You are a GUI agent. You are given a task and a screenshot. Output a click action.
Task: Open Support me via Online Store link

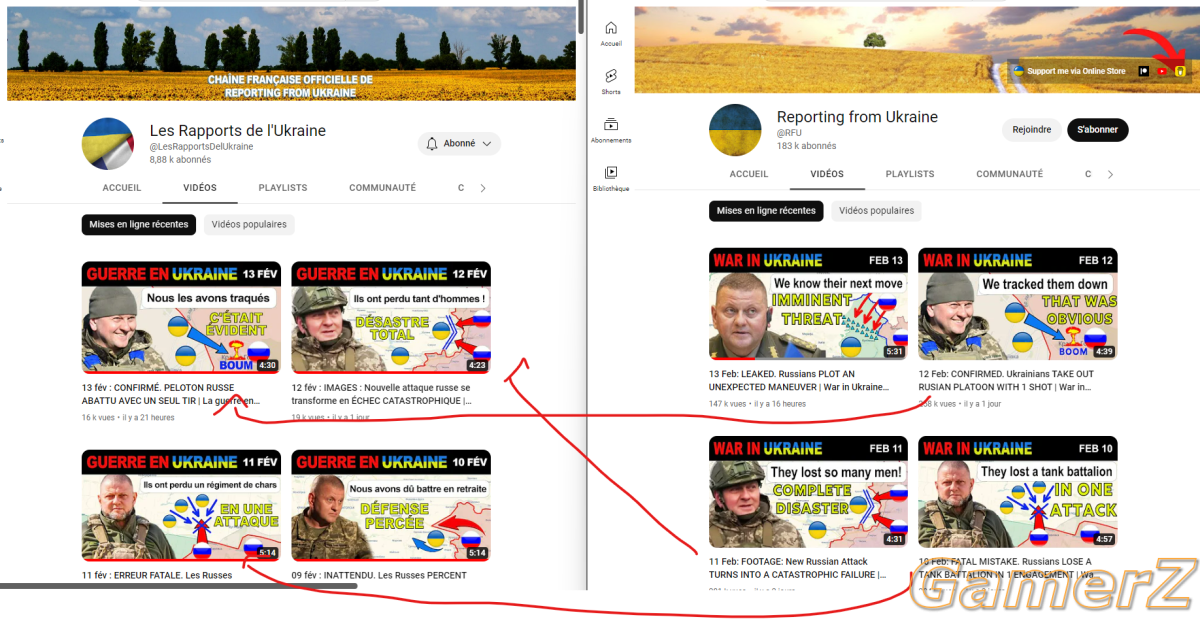(1076, 71)
